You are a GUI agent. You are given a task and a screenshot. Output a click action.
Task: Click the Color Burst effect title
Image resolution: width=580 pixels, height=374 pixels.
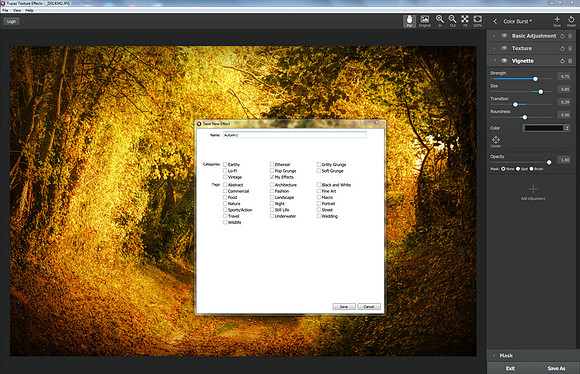517,21
